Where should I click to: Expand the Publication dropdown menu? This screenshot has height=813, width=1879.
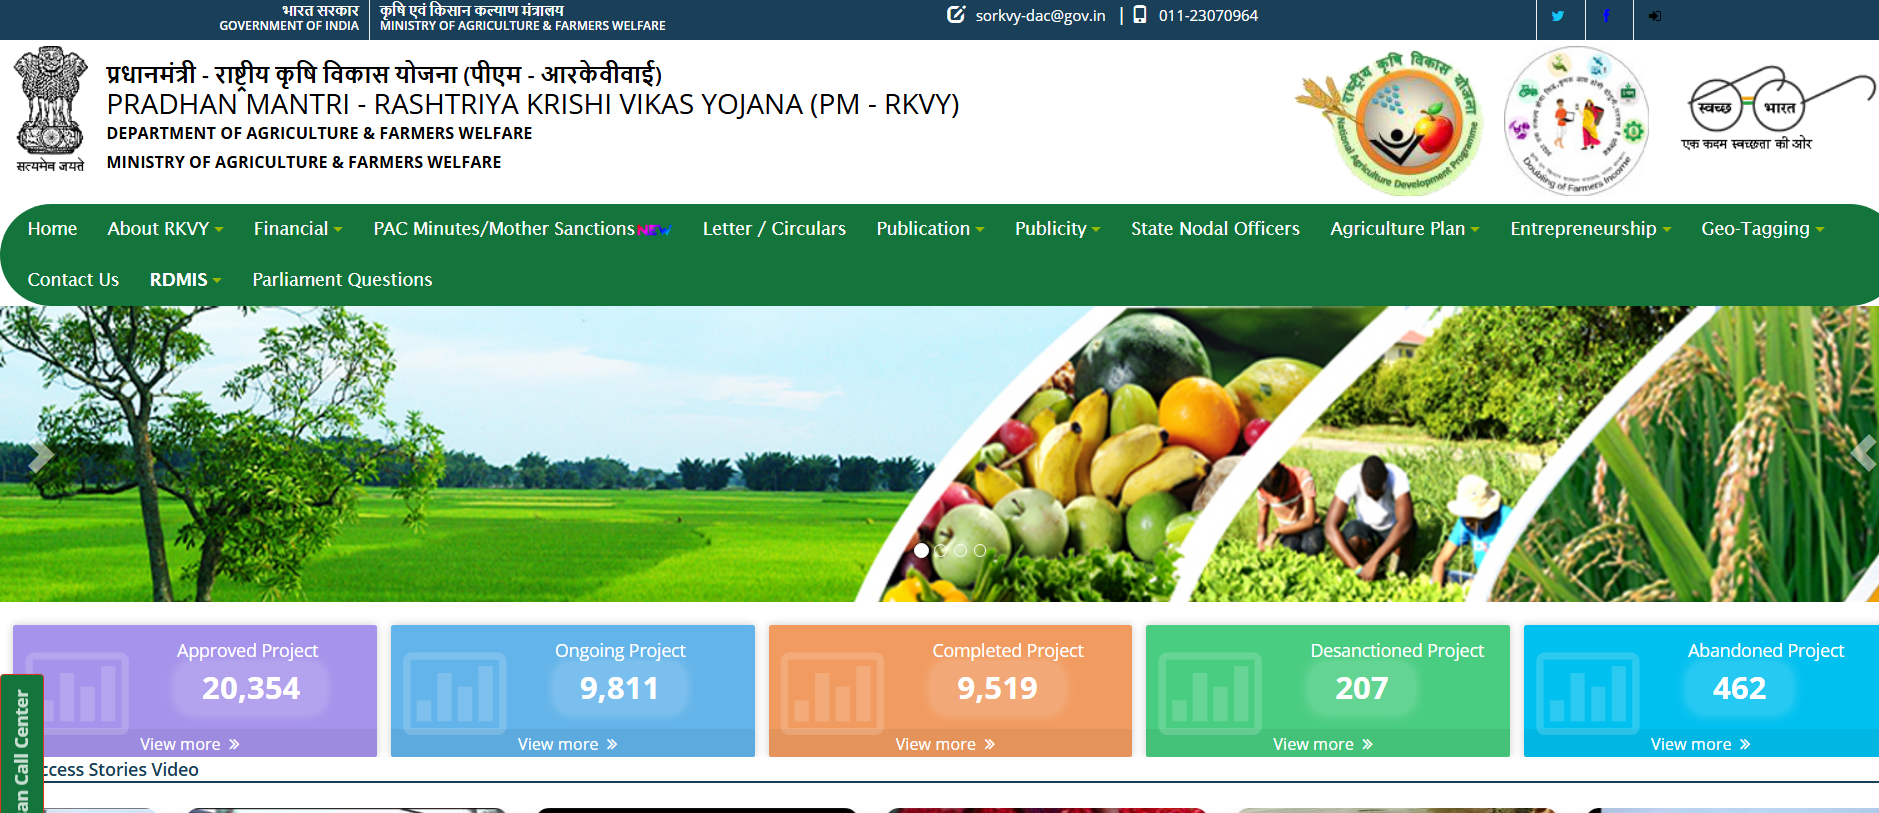coord(930,229)
